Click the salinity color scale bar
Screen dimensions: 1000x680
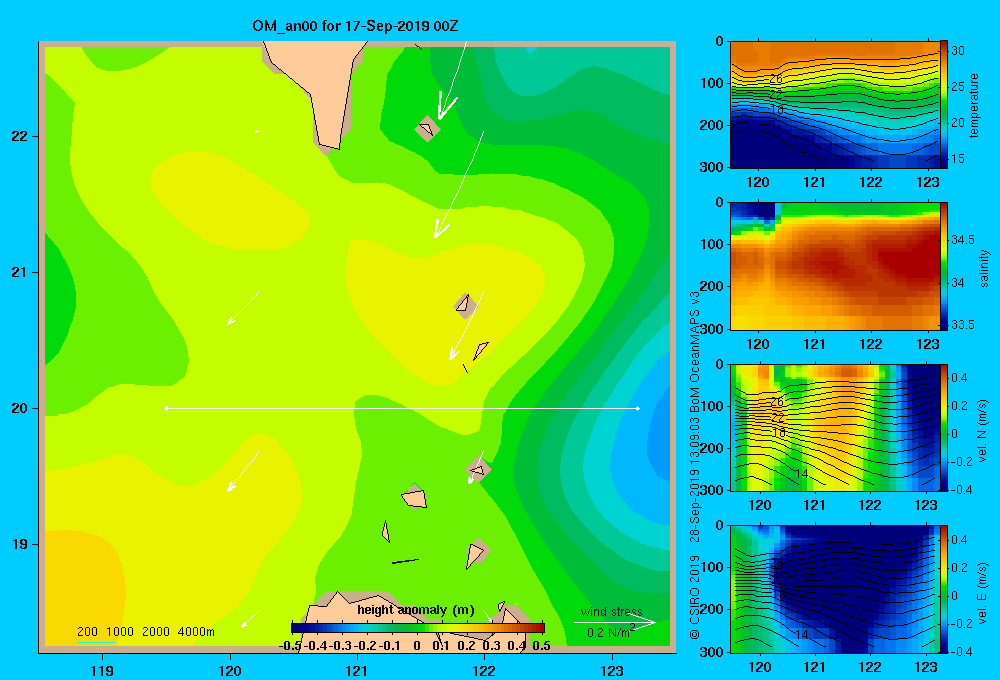944,266
